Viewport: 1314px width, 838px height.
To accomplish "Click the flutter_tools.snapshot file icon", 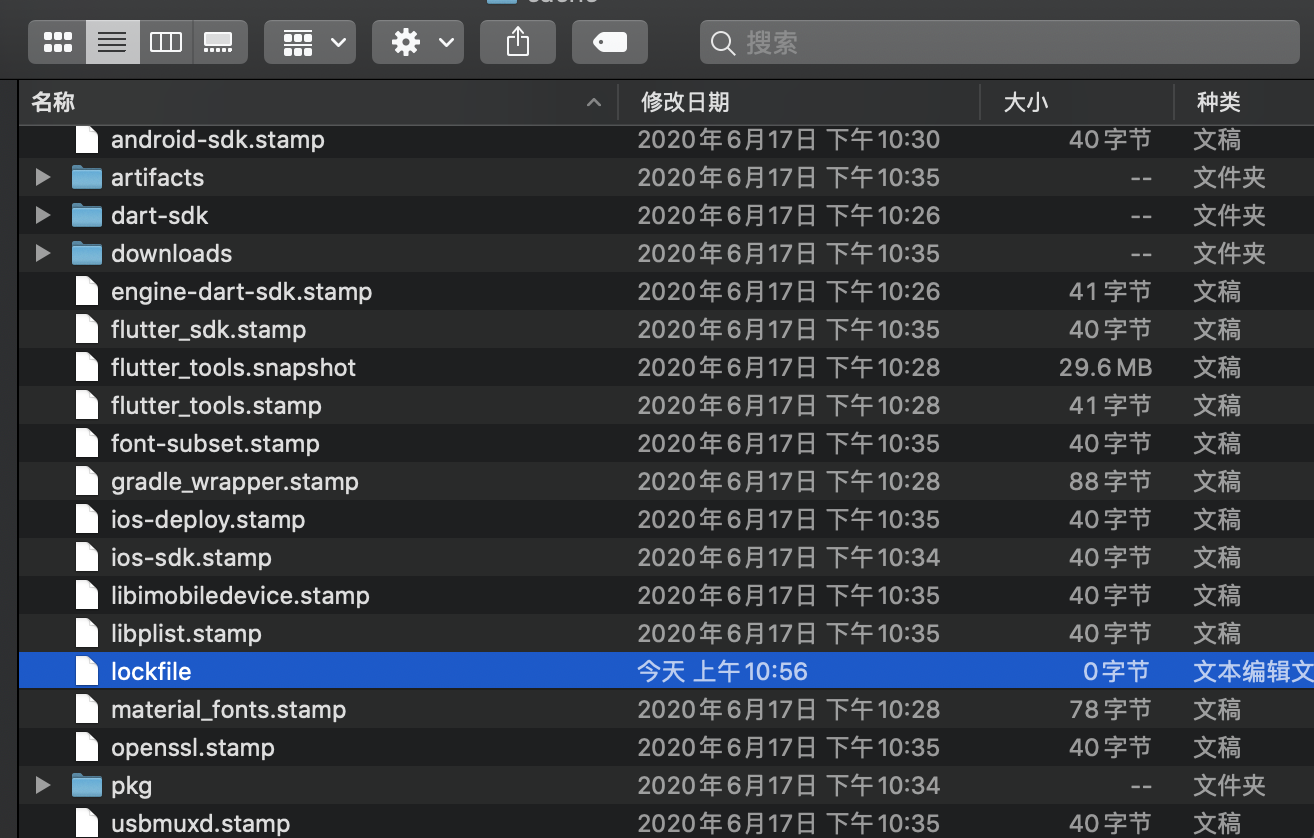I will coord(88,367).
